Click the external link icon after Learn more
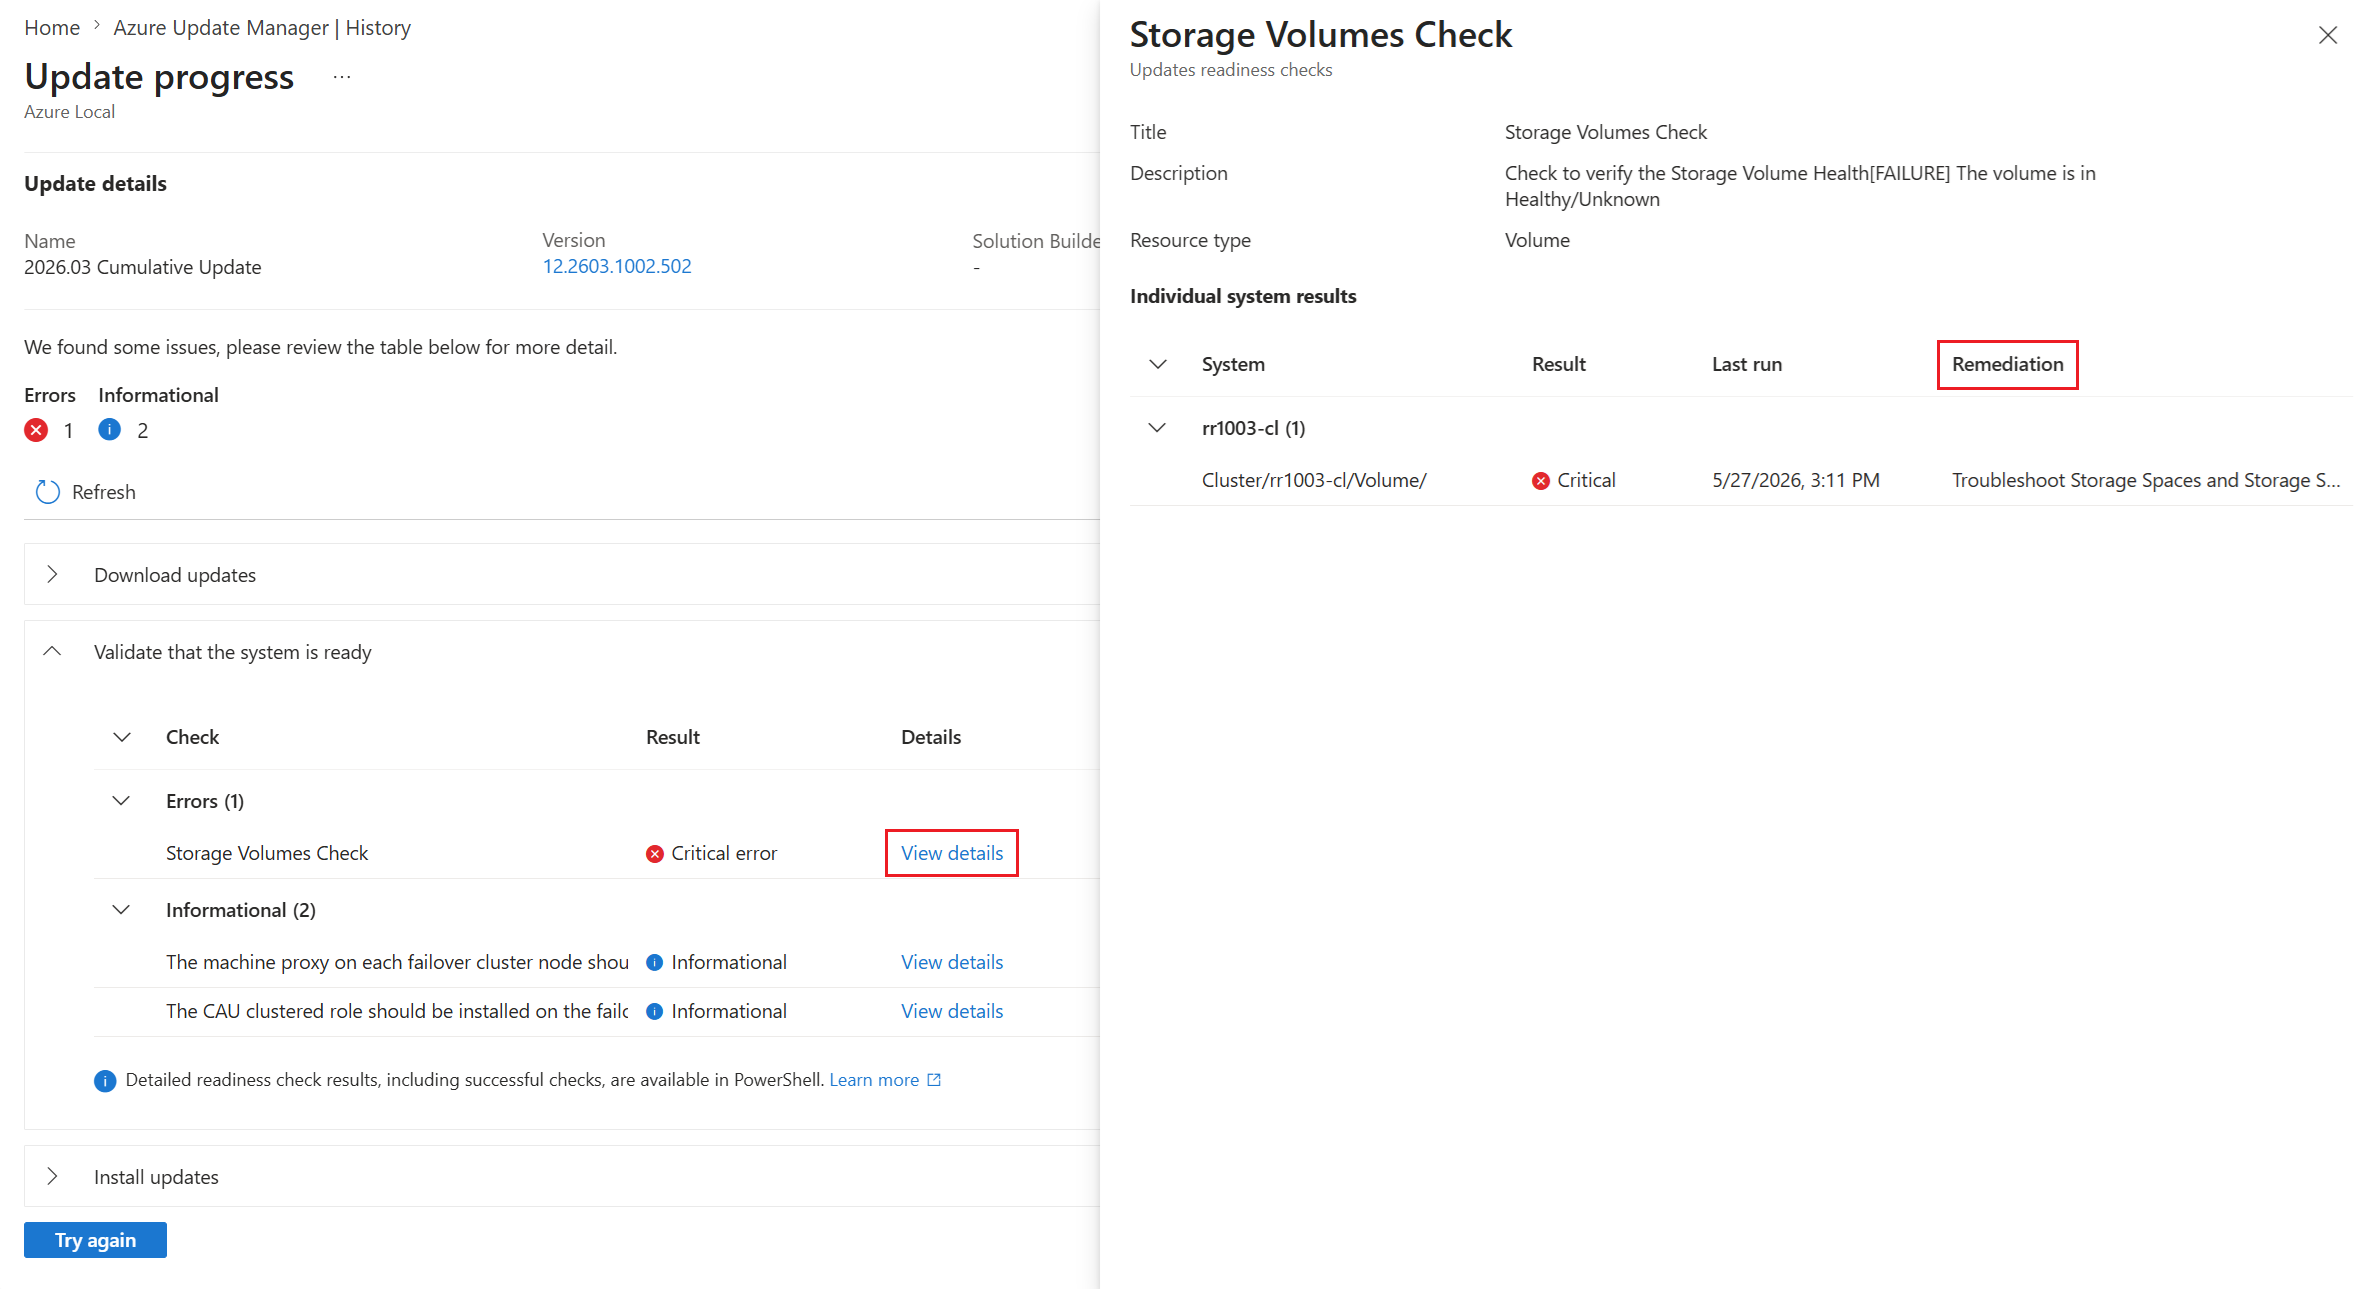The image size is (2367, 1289). point(934,1080)
